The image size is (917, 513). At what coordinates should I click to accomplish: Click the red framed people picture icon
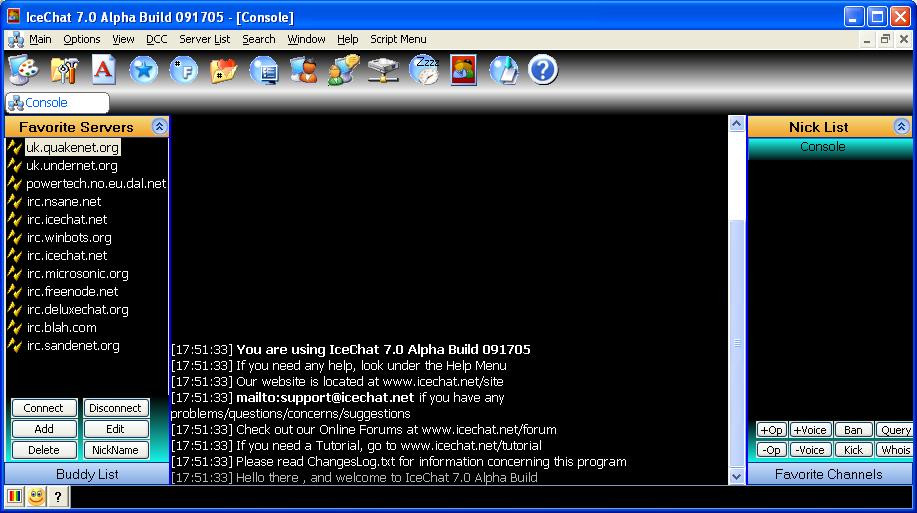pos(463,70)
